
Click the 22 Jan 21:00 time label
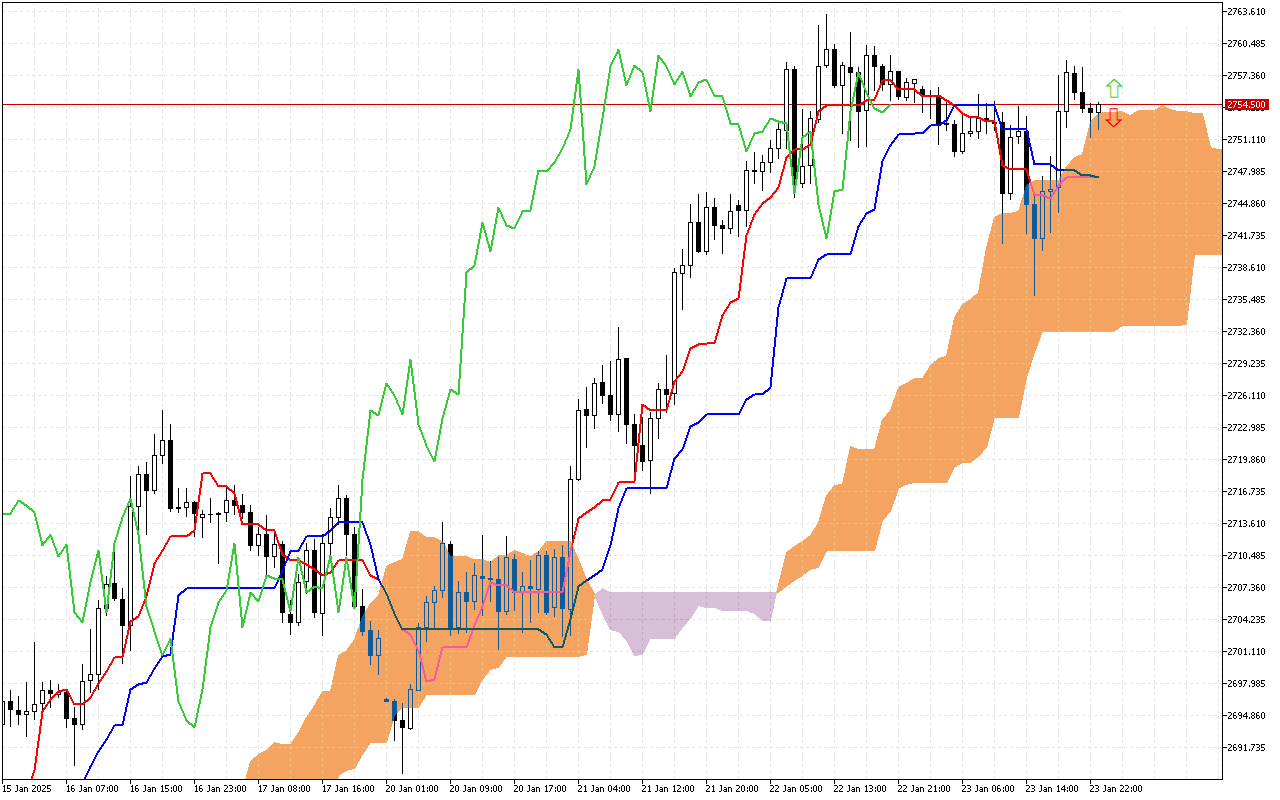pyautogui.click(x=923, y=789)
